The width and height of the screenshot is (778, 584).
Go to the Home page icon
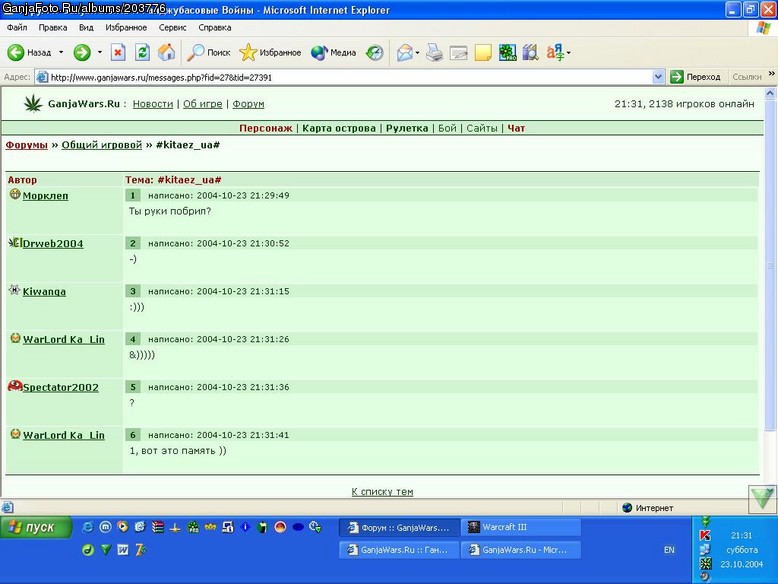tap(167, 53)
